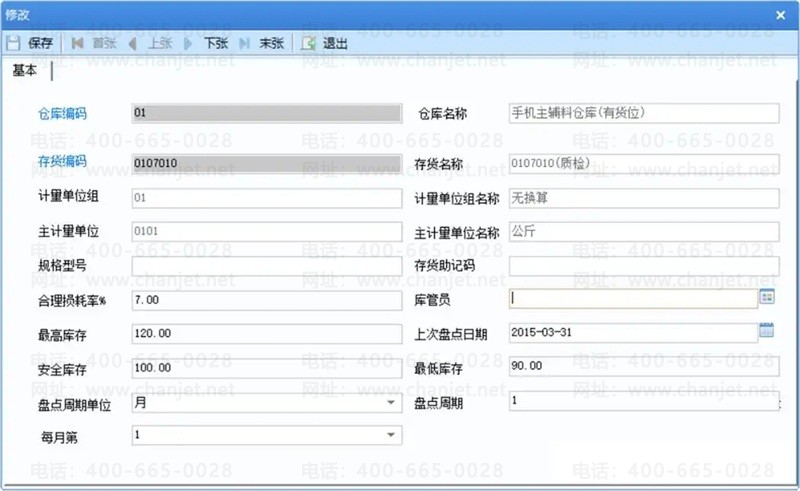Click the 下张 toolbar label
Image resolution: width=800 pixels, height=491 pixels.
[216, 43]
